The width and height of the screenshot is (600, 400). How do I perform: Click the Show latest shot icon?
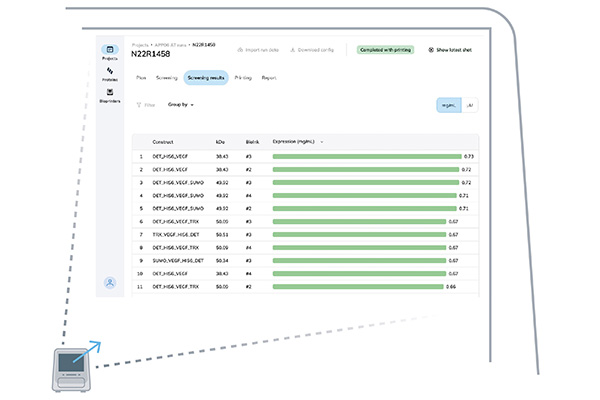coord(430,48)
